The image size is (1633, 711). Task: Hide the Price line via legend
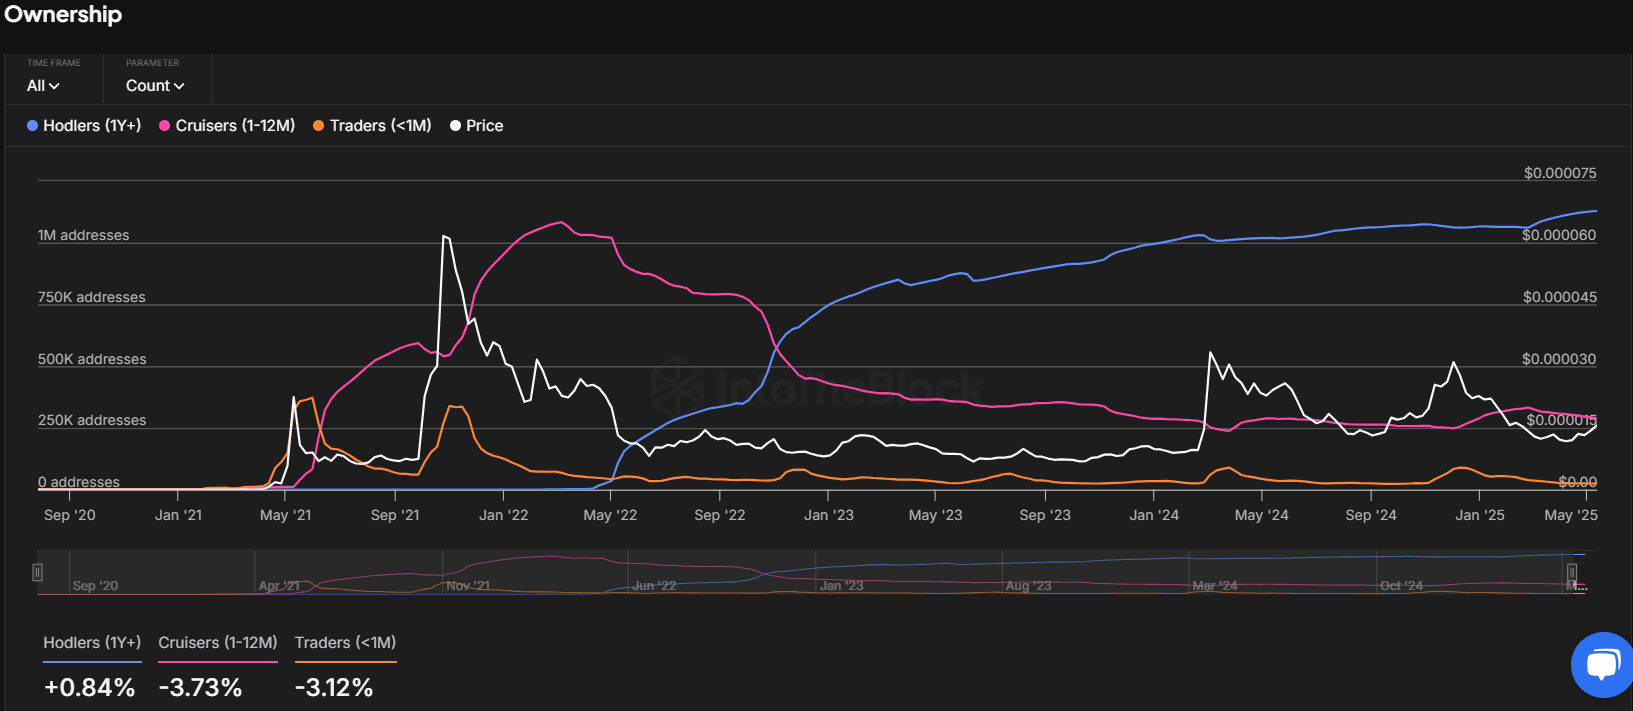point(484,126)
